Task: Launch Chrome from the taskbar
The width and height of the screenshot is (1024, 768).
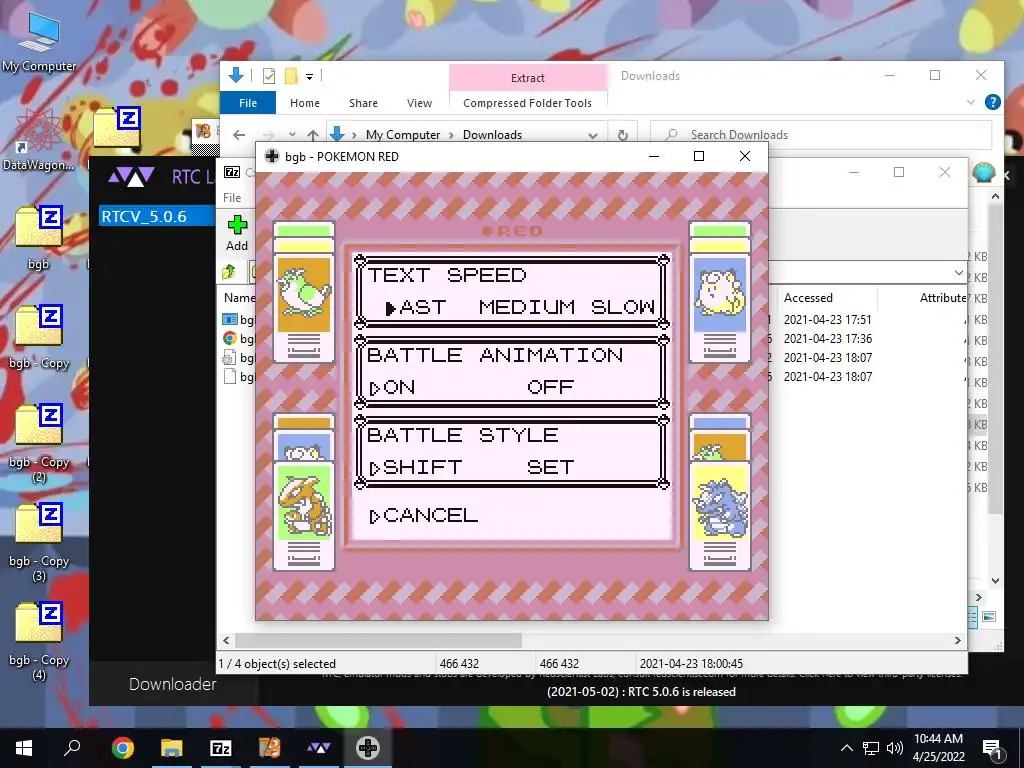Action: pyautogui.click(x=122, y=748)
